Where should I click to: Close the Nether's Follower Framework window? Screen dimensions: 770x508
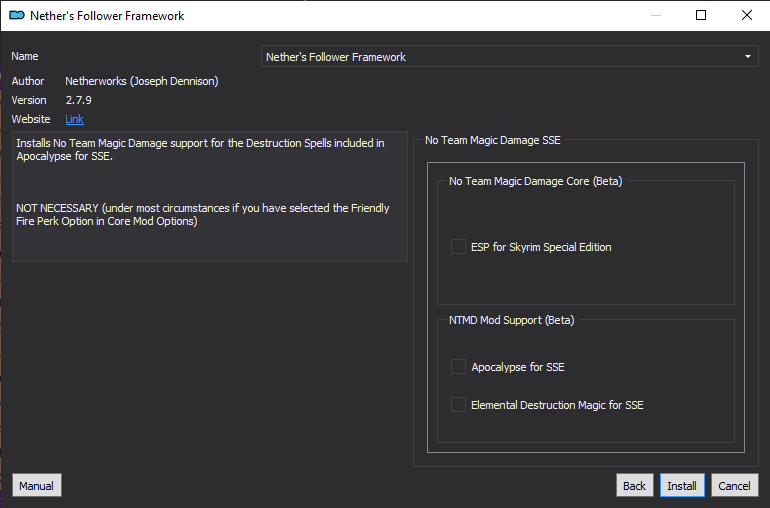746,15
